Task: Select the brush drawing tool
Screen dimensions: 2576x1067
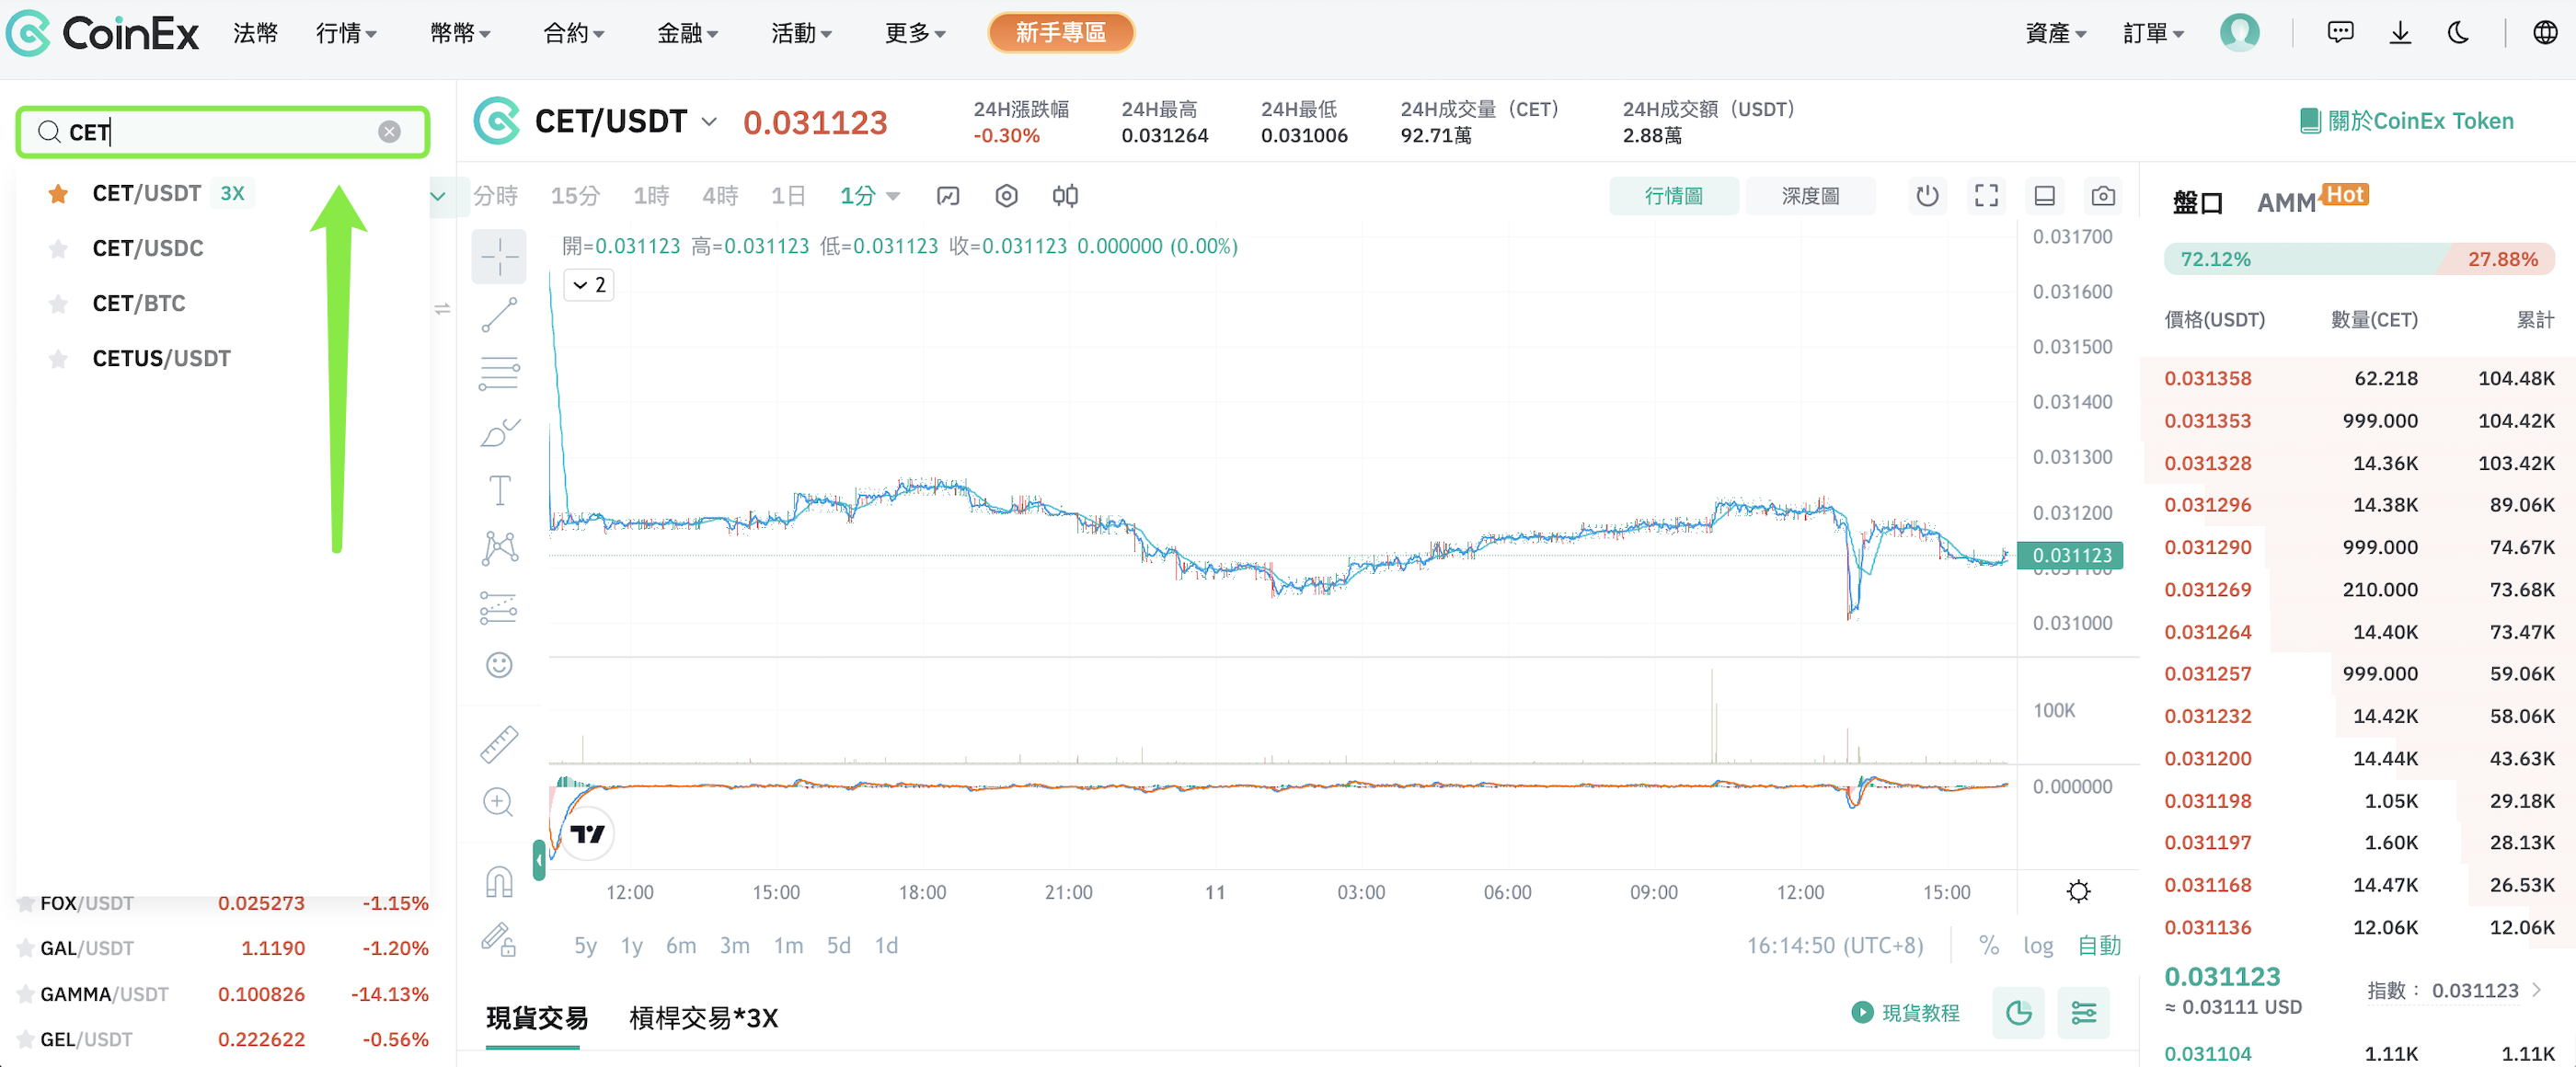Action: tap(498, 432)
